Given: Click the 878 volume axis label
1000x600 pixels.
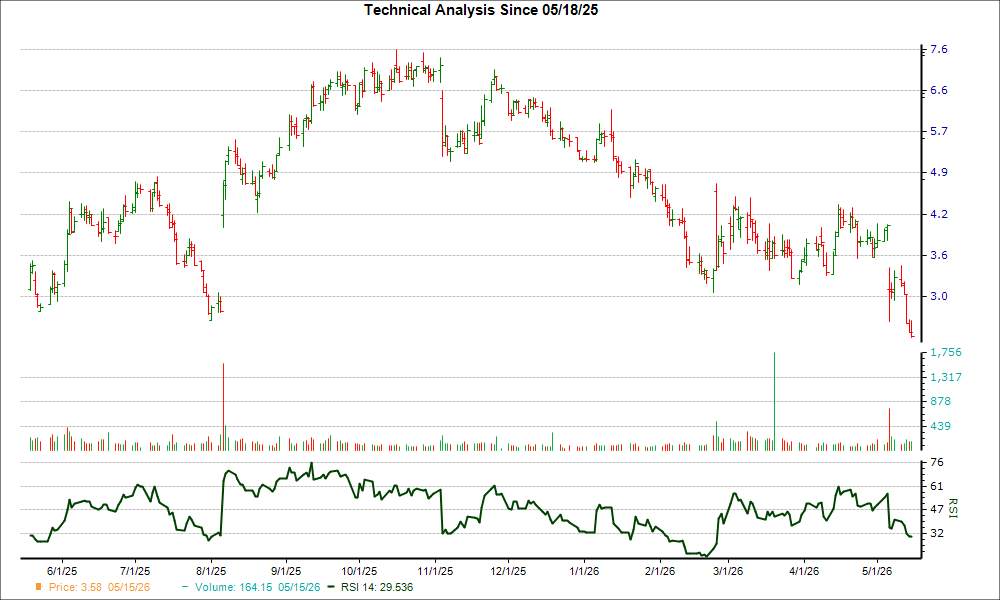Looking at the screenshot, I should point(941,401).
